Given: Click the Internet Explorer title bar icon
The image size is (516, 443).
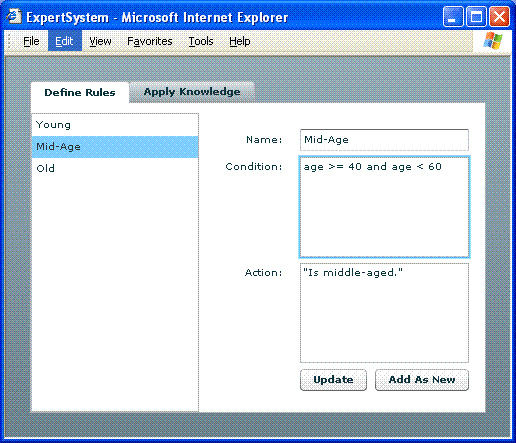Looking at the screenshot, I should (x=14, y=16).
